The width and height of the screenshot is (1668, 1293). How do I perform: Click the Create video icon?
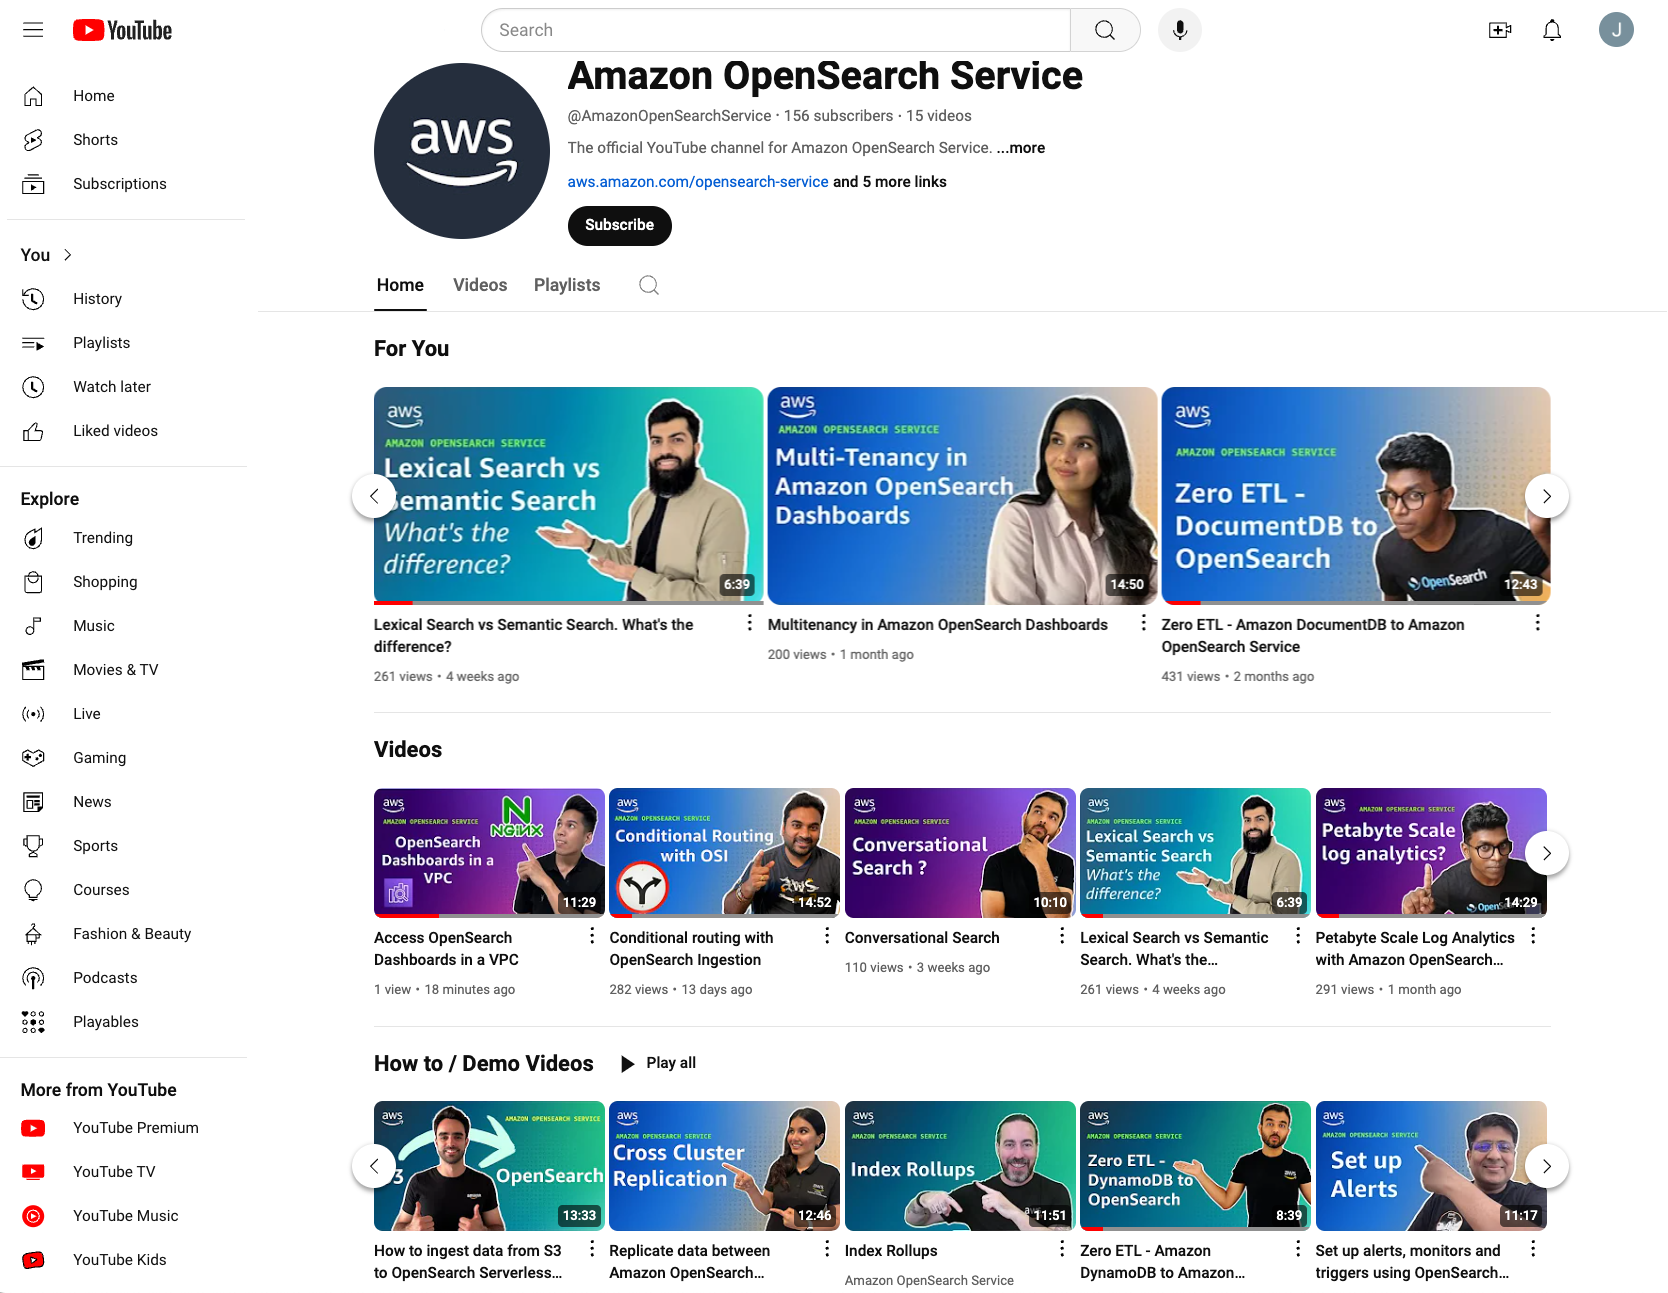1500,30
